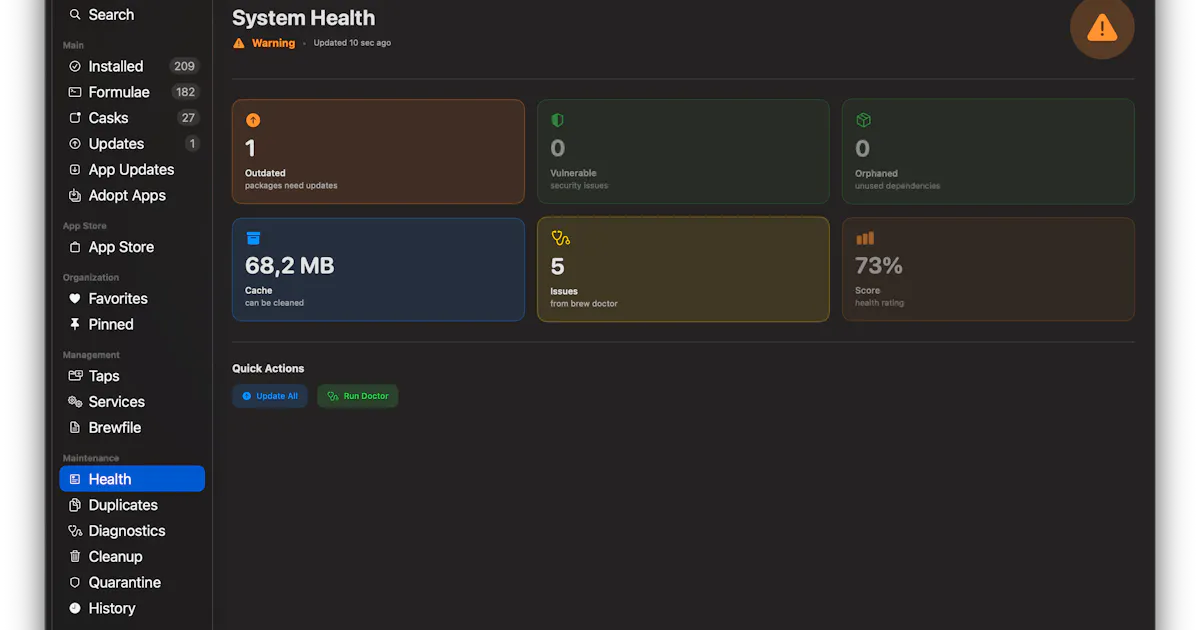The image size is (1200, 630).
Task: Click the History clock icon
Action: [x=75, y=608]
